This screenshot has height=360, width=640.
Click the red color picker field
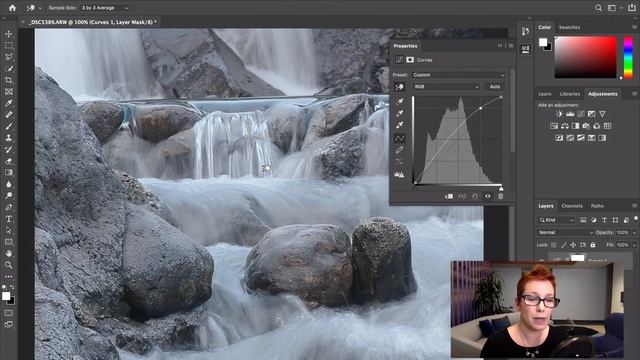pyautogui.click(x=585, y=57)
